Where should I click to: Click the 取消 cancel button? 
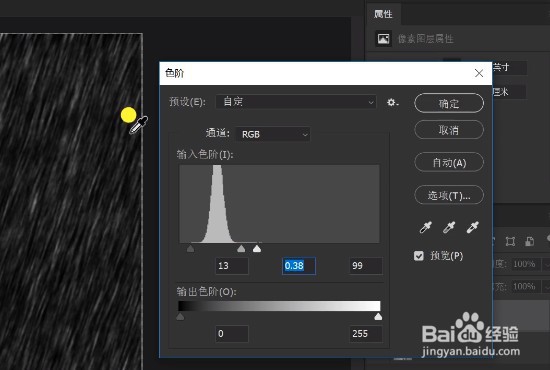point(449,130)
